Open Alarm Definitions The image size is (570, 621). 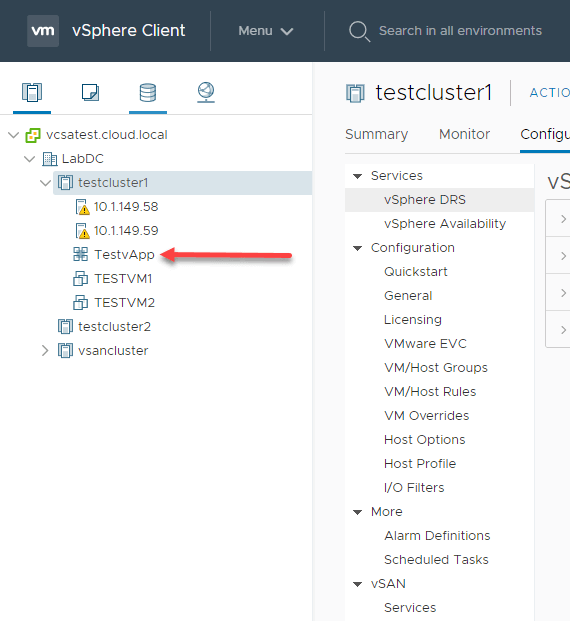(437, 536)
